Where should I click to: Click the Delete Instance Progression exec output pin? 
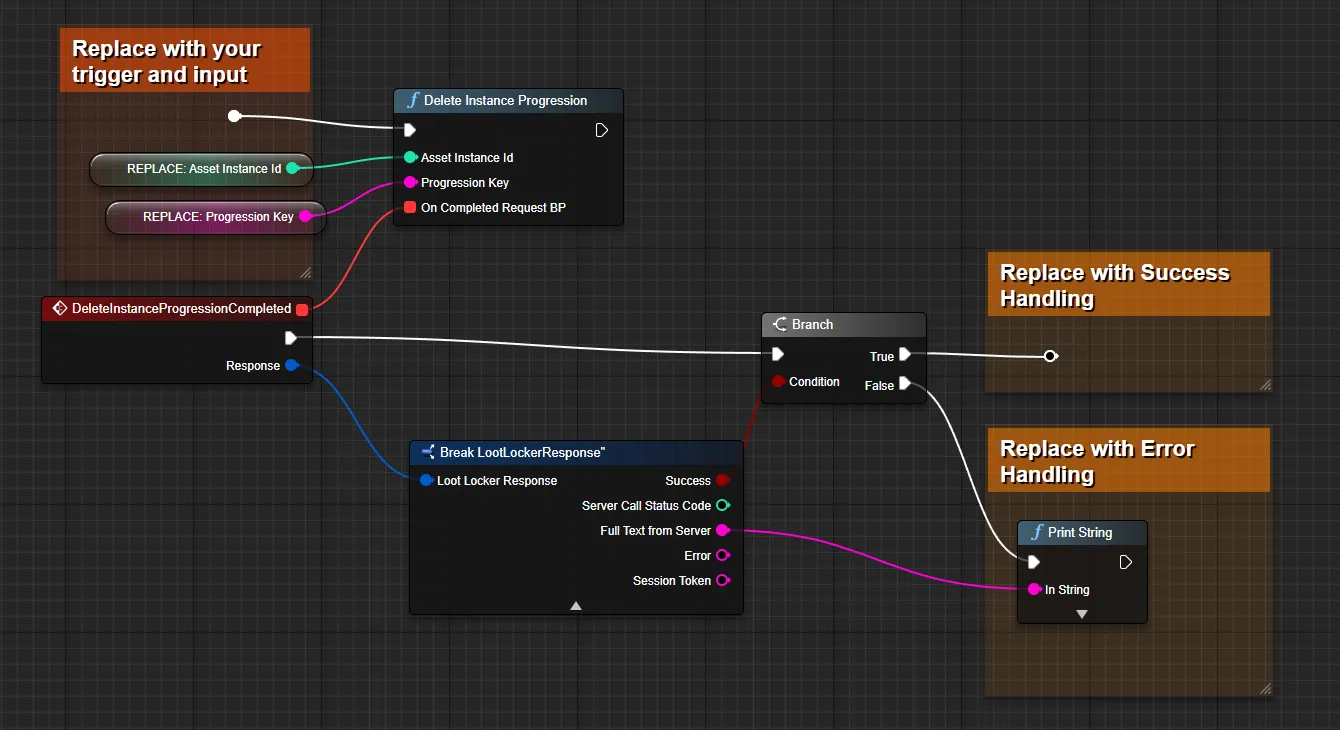(x=602, y=130)
